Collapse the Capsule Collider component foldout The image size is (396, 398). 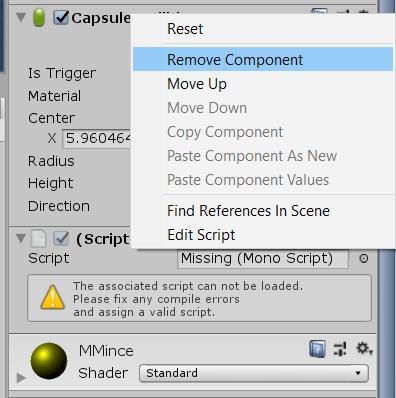[21, 17]
